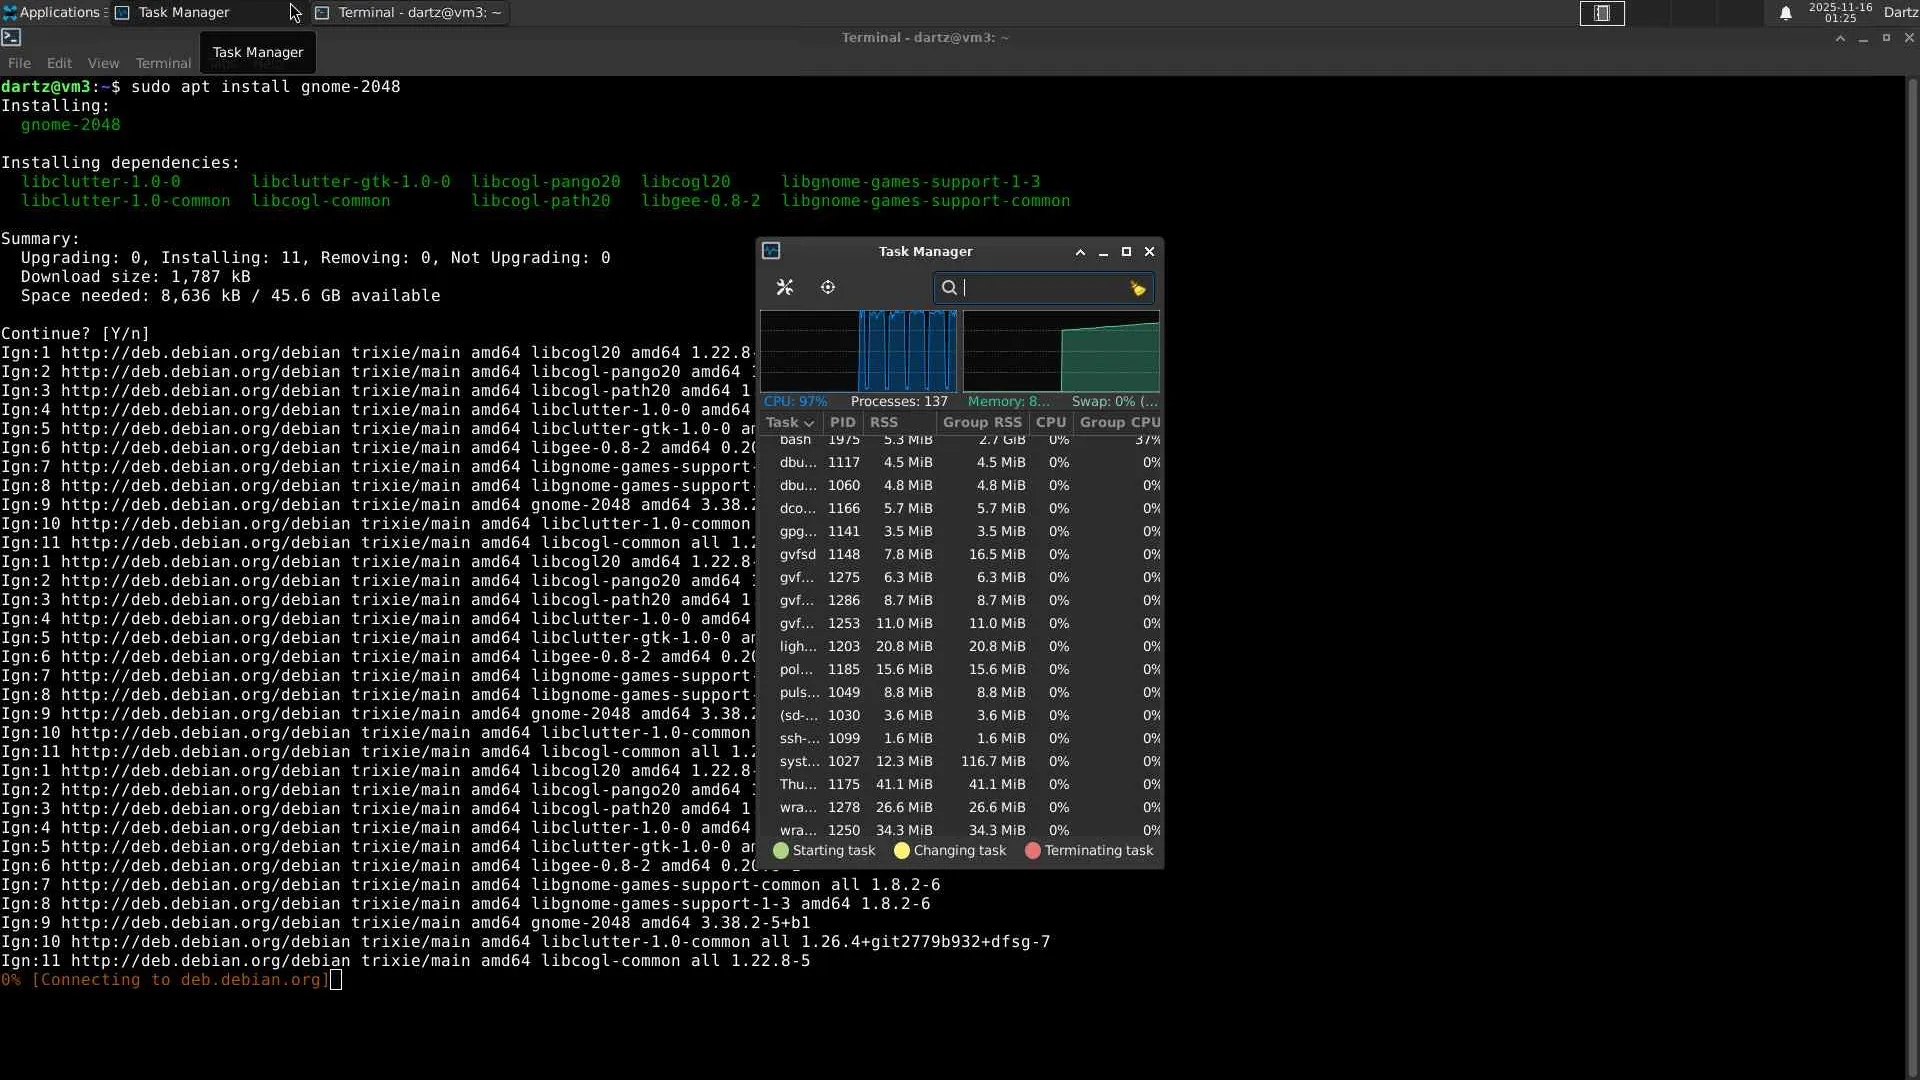Click the terminal icon in window titlebar

(11, 37)
